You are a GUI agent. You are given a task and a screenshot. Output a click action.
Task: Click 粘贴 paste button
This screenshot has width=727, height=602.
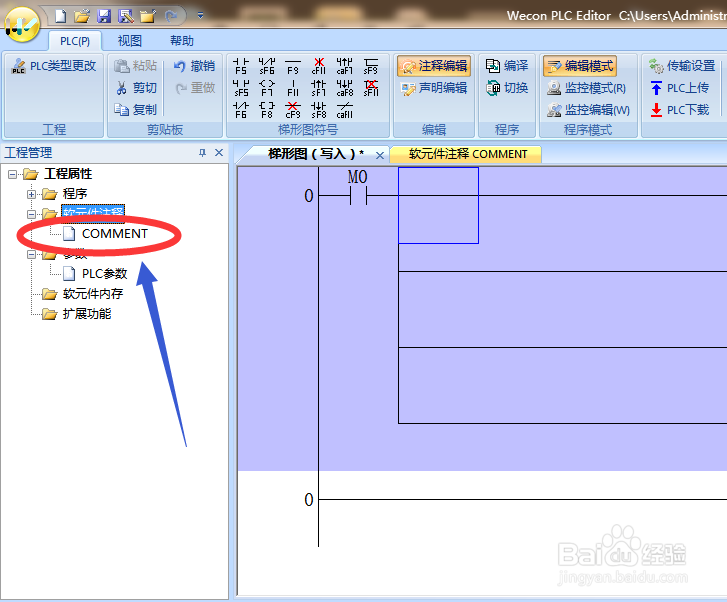point(136,66)
